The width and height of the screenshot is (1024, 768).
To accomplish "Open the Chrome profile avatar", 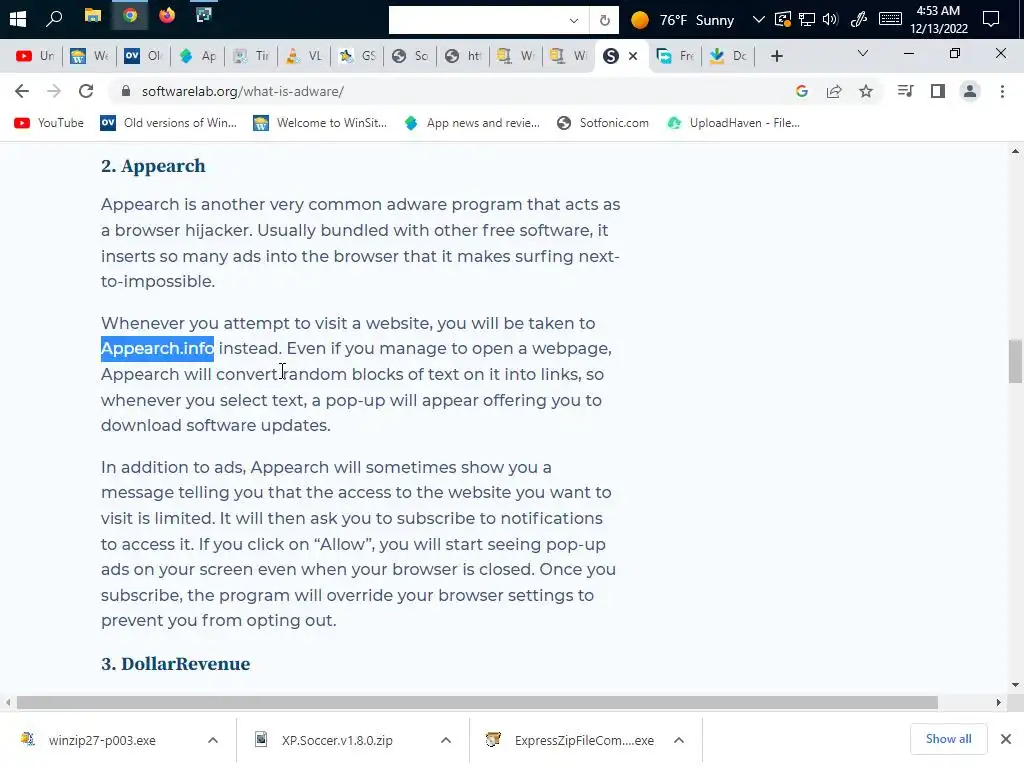I will [x=970, y=91].
